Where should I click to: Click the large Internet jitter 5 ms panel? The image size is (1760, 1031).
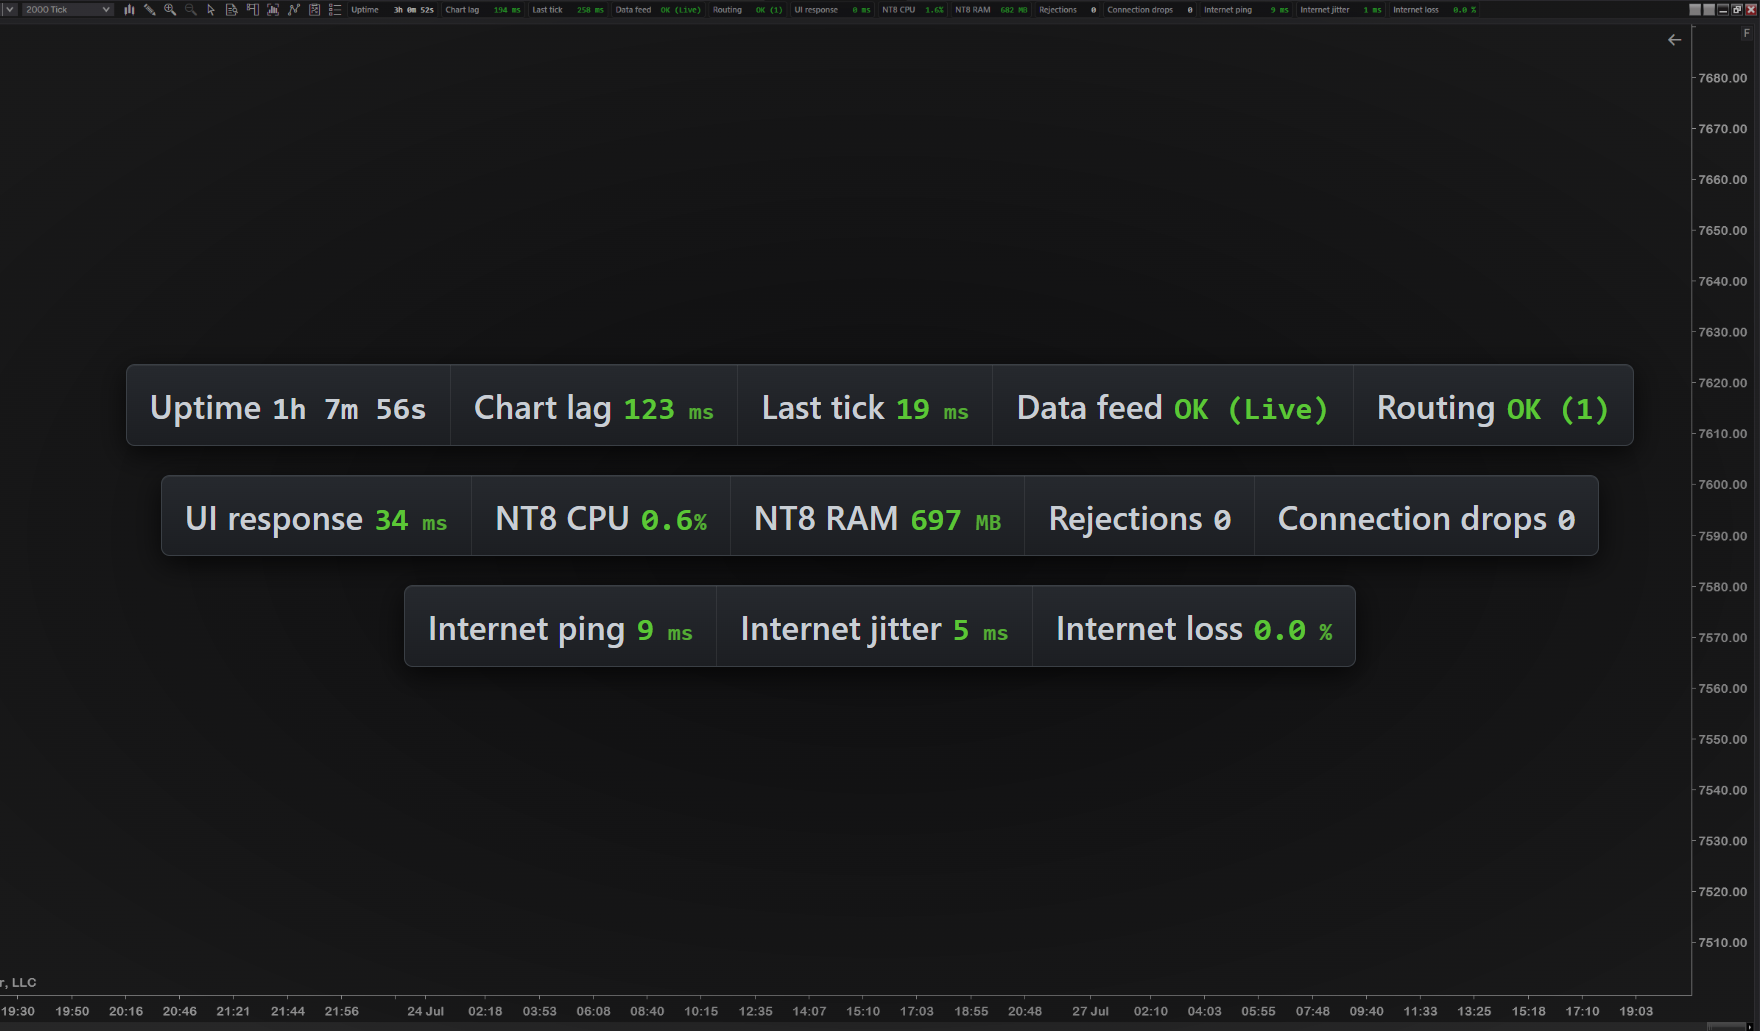tap(874, 626)
